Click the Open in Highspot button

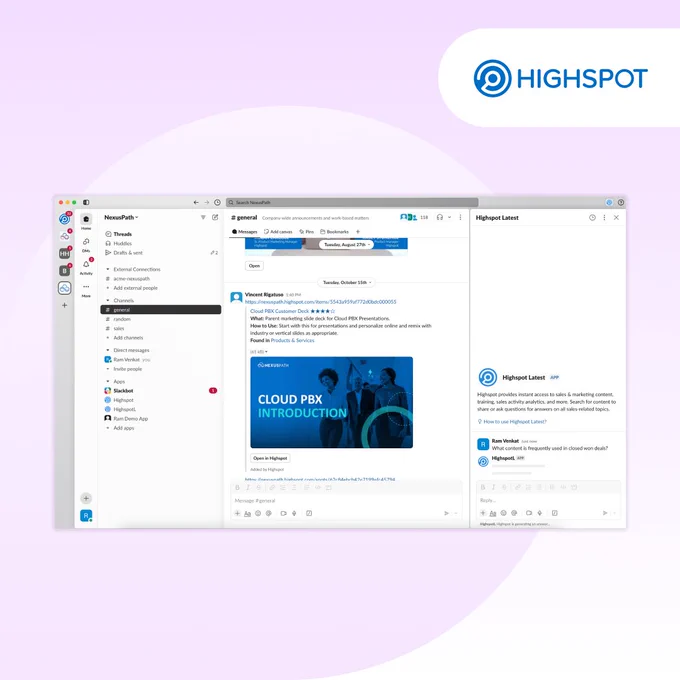(x=270, y=458)
